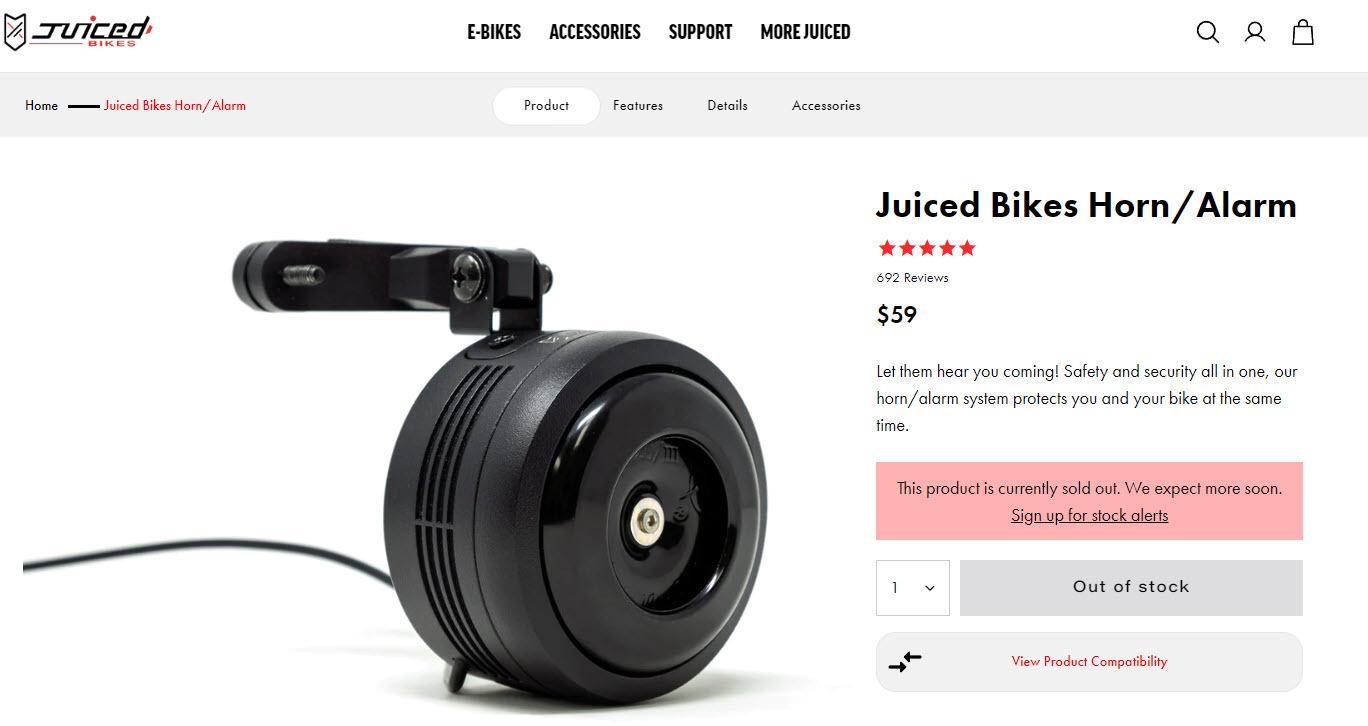The height and width of the screenshot is (726, 1368).
Task: Switch to the Details tab
Action: (x=727, y=106)
